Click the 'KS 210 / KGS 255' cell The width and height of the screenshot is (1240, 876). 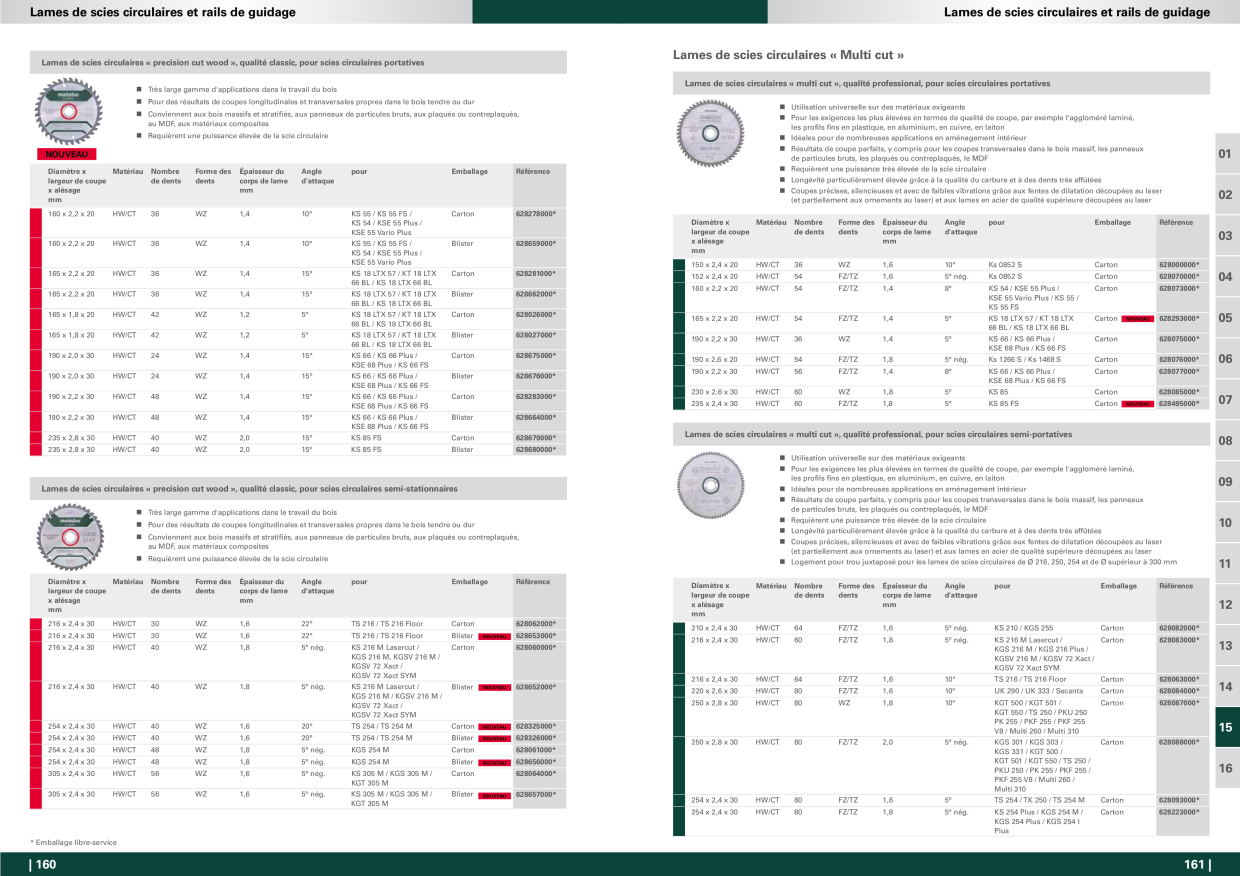click(1023, 627)
